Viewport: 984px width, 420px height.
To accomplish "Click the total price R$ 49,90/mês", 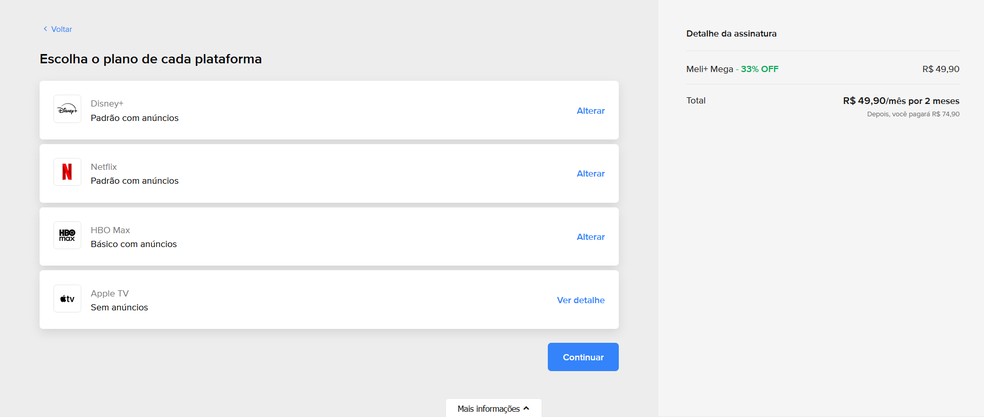I will click(x=900, y=100).
